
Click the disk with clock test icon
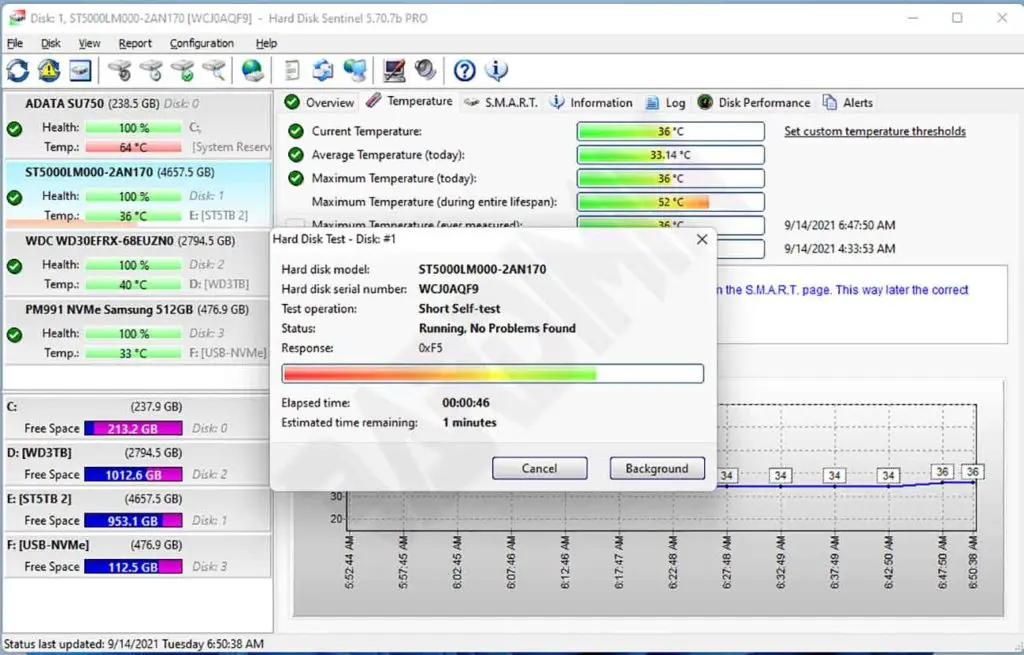152,70
